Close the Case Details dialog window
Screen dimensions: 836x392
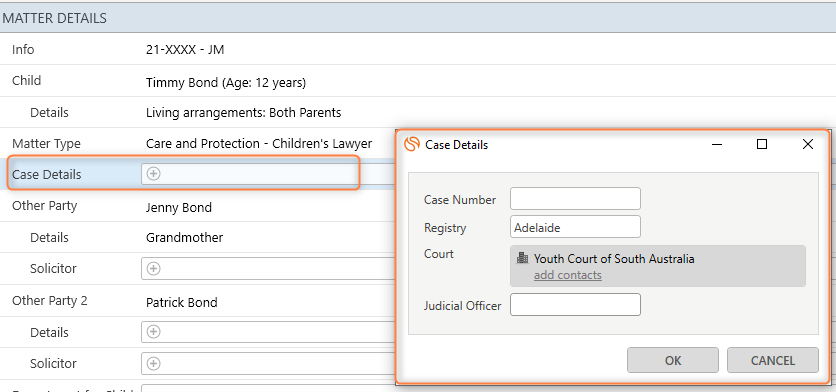click(807, 144)
